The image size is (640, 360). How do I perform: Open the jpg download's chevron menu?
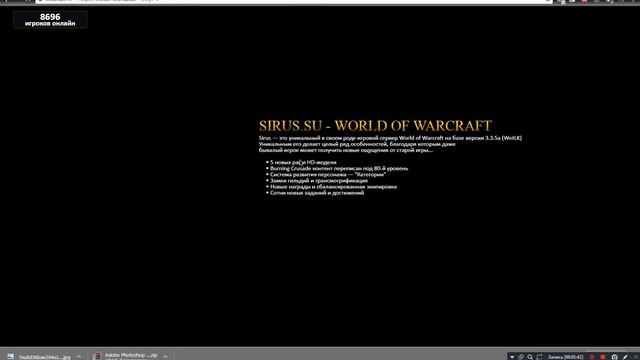(x=78, y=356)
